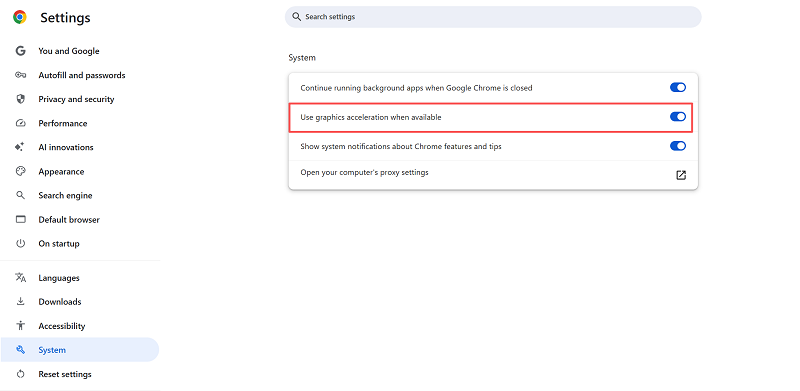Click the key icon for Autofill and passwords
Viewport: 800px width, 391px height.
point(20,75)
